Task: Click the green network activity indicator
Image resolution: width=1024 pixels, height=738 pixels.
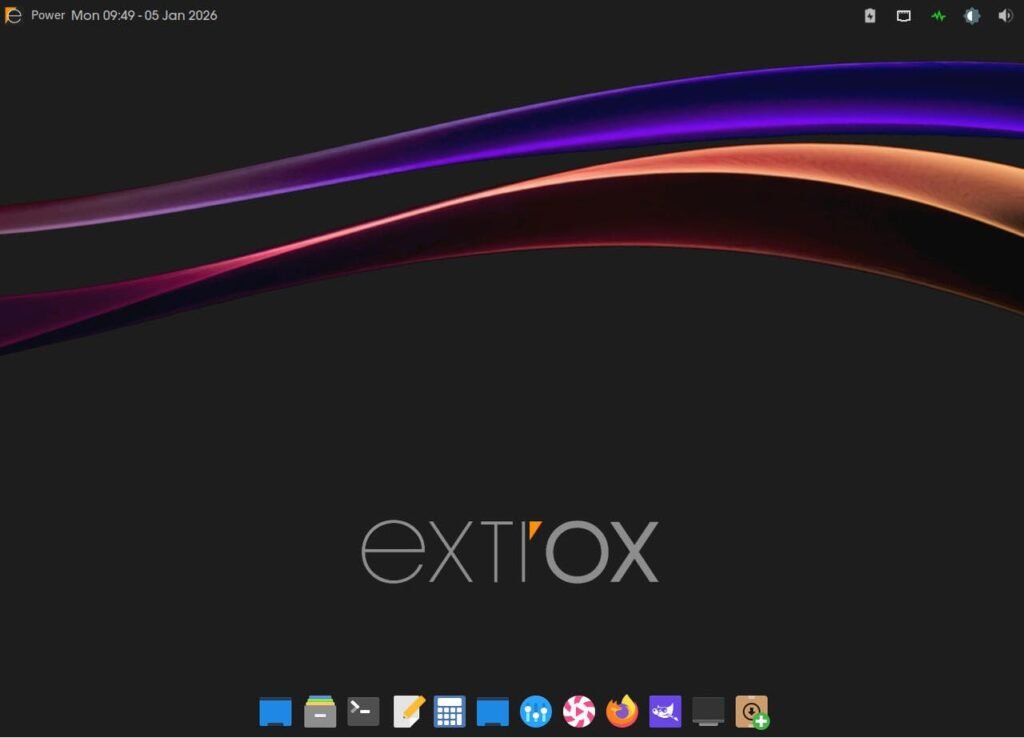Action: pyautogui.click(x=937, y=16)
